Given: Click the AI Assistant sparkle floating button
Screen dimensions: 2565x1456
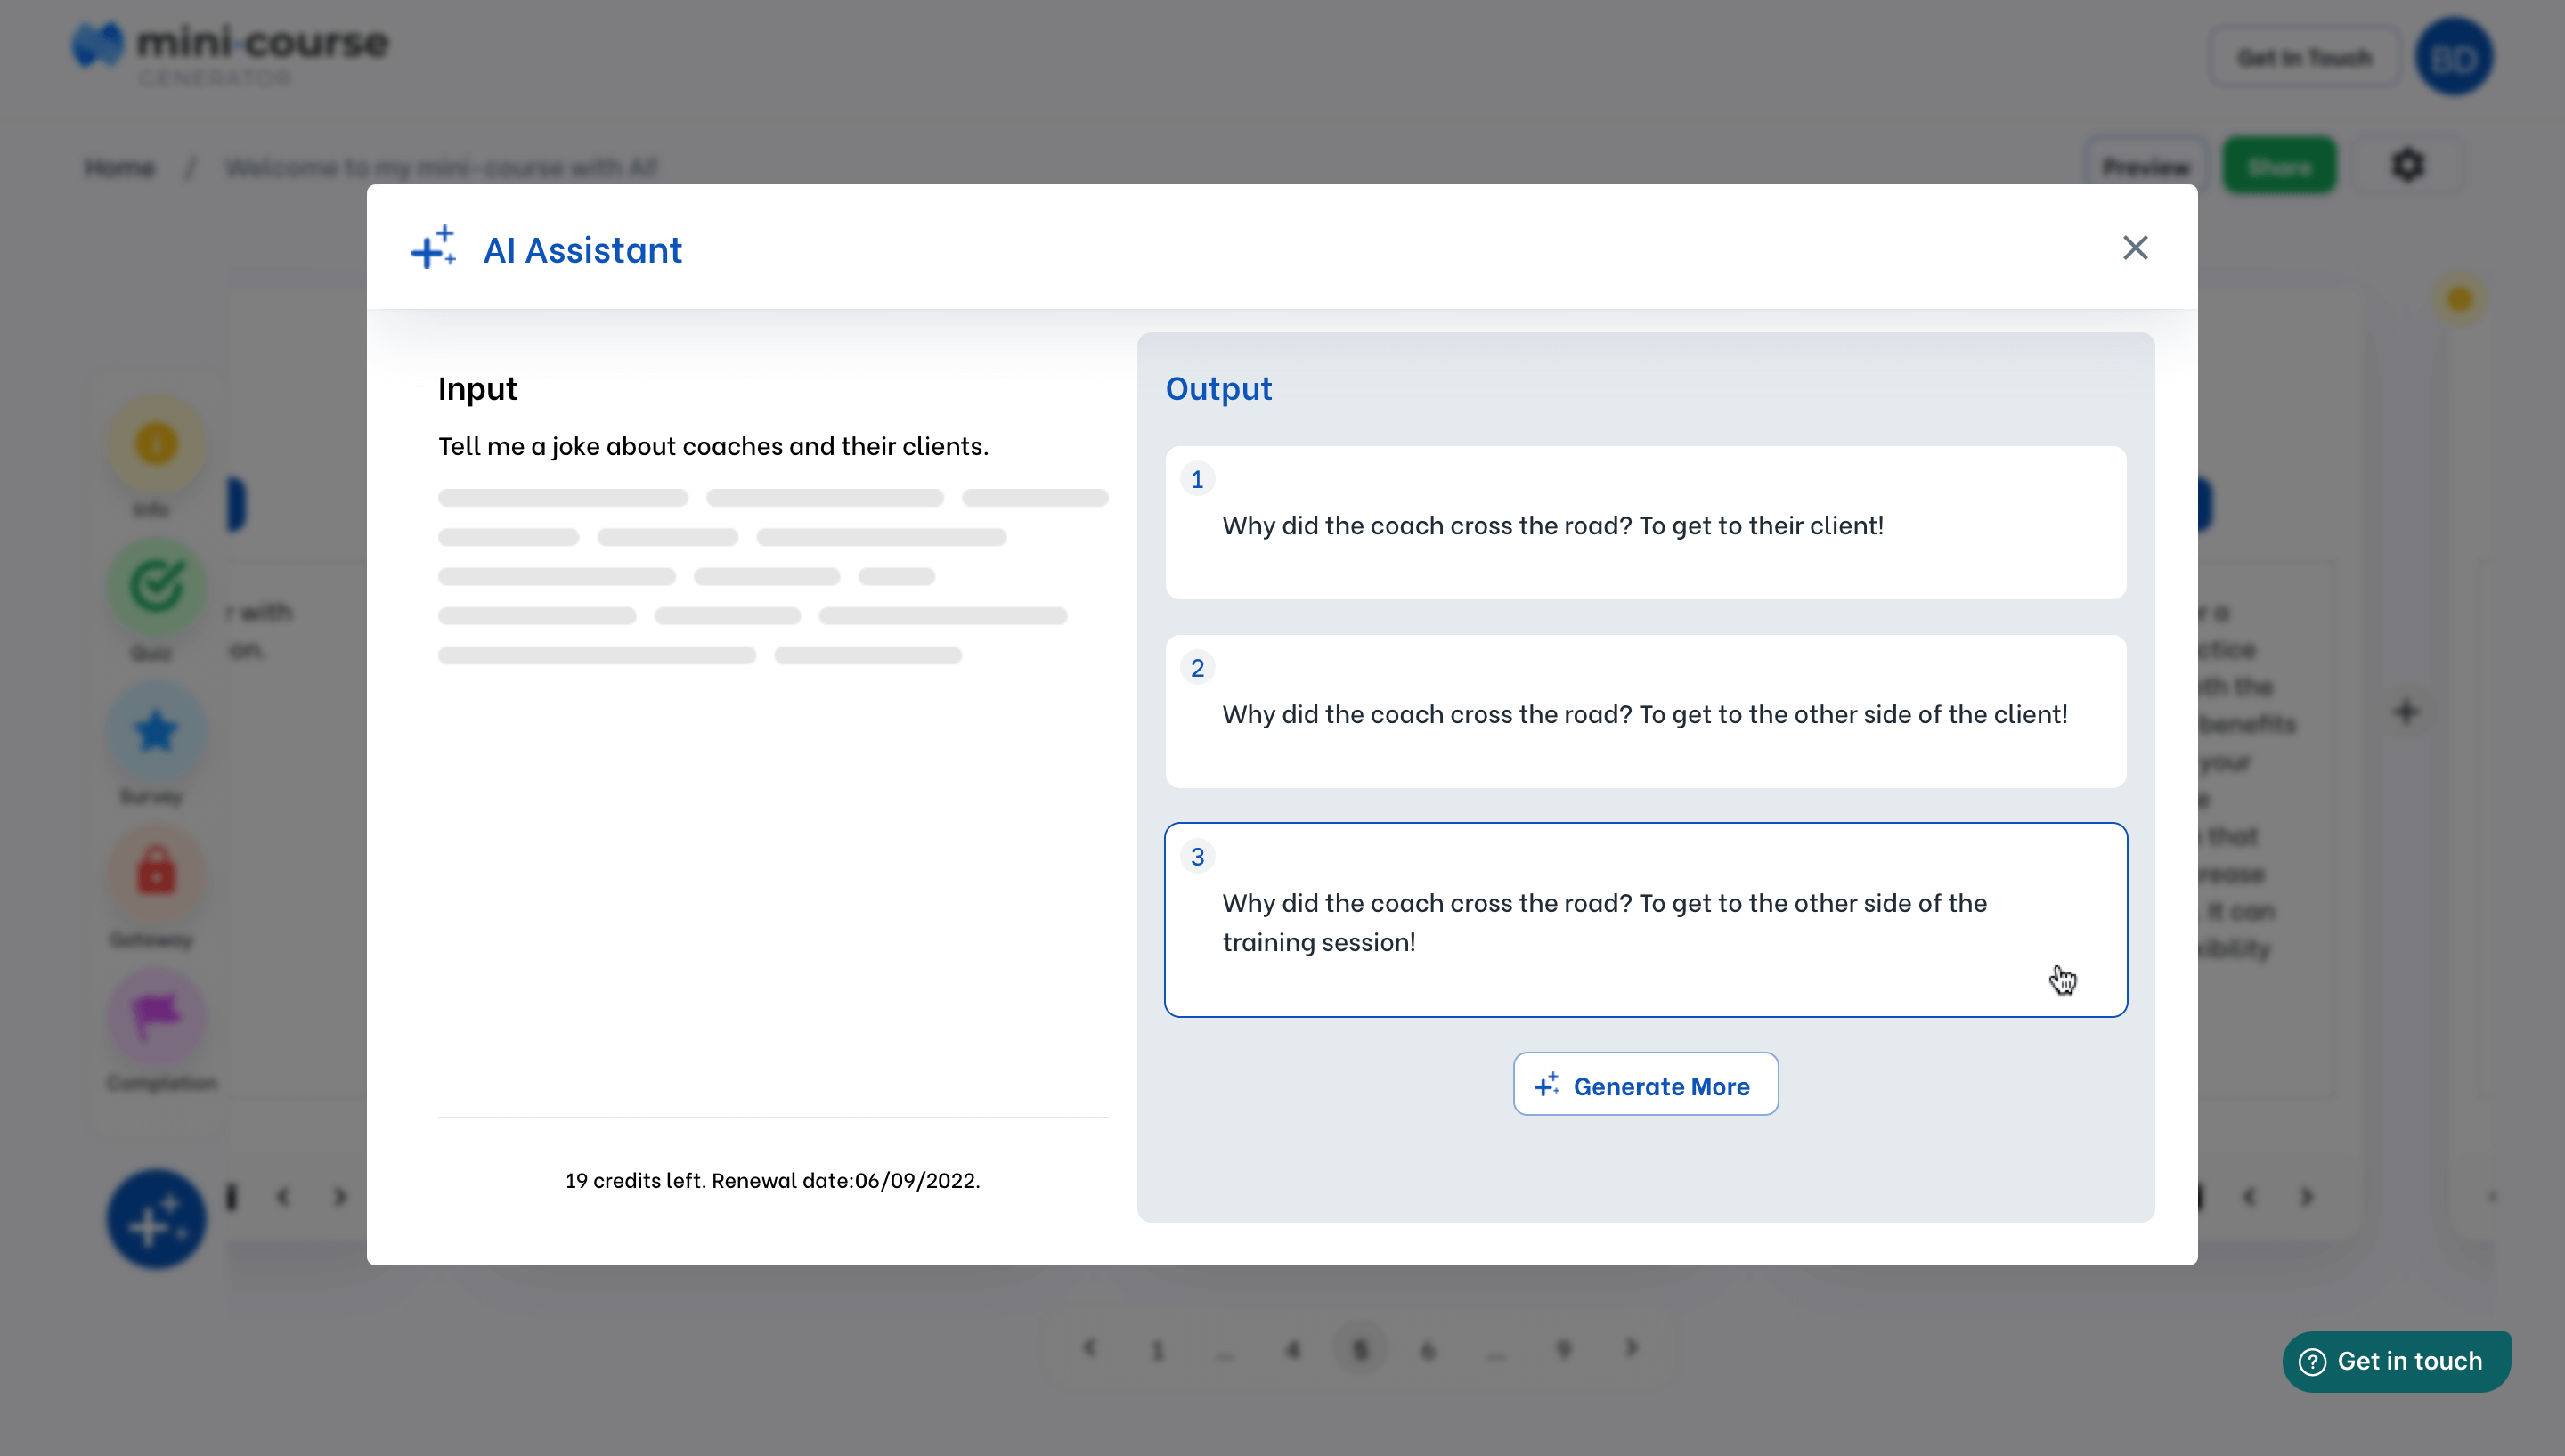Looking at the screenshot, I should pos(156,1221).
